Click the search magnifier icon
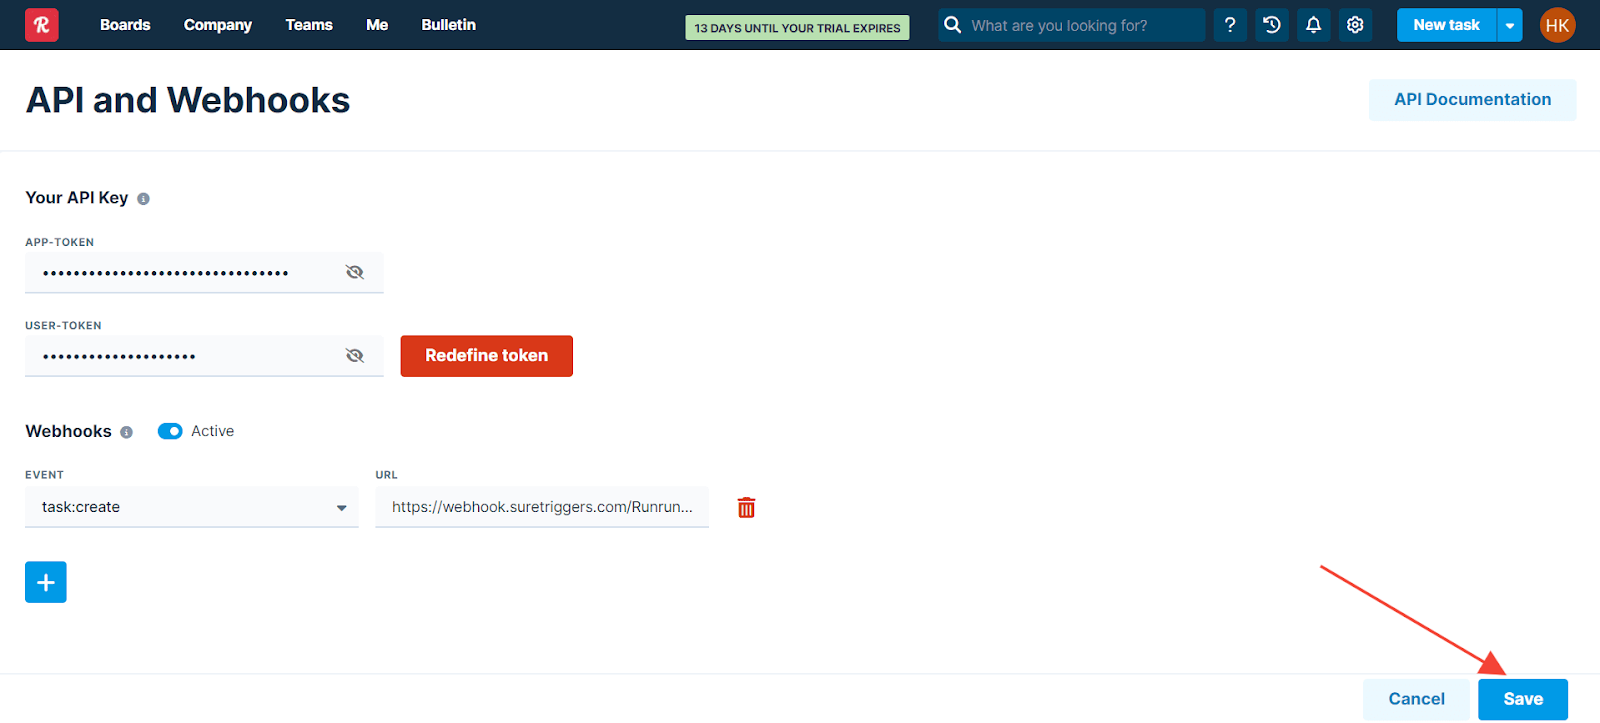The image size is (1600, 723). point(953,25)
